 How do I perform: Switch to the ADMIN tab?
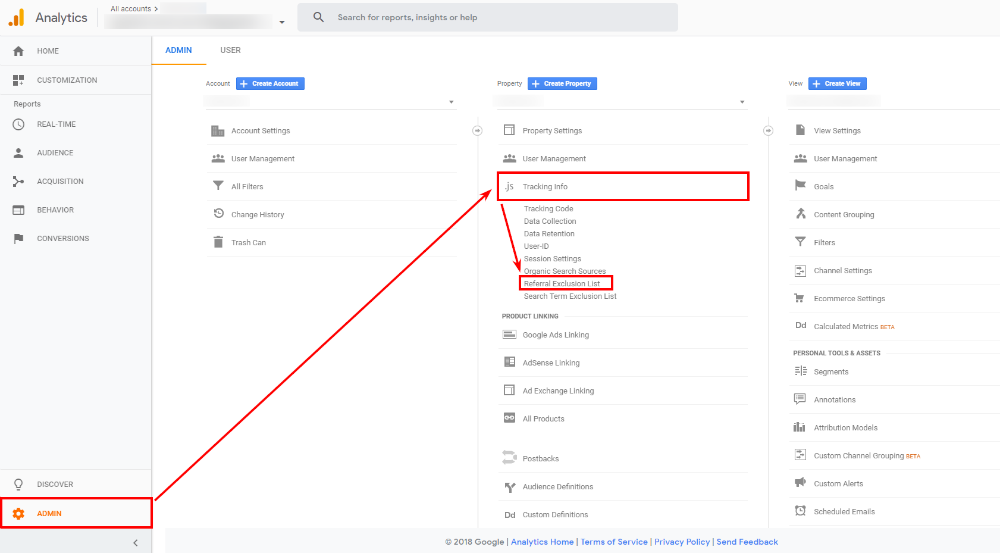pyautogui.click(x=179, y=50)
